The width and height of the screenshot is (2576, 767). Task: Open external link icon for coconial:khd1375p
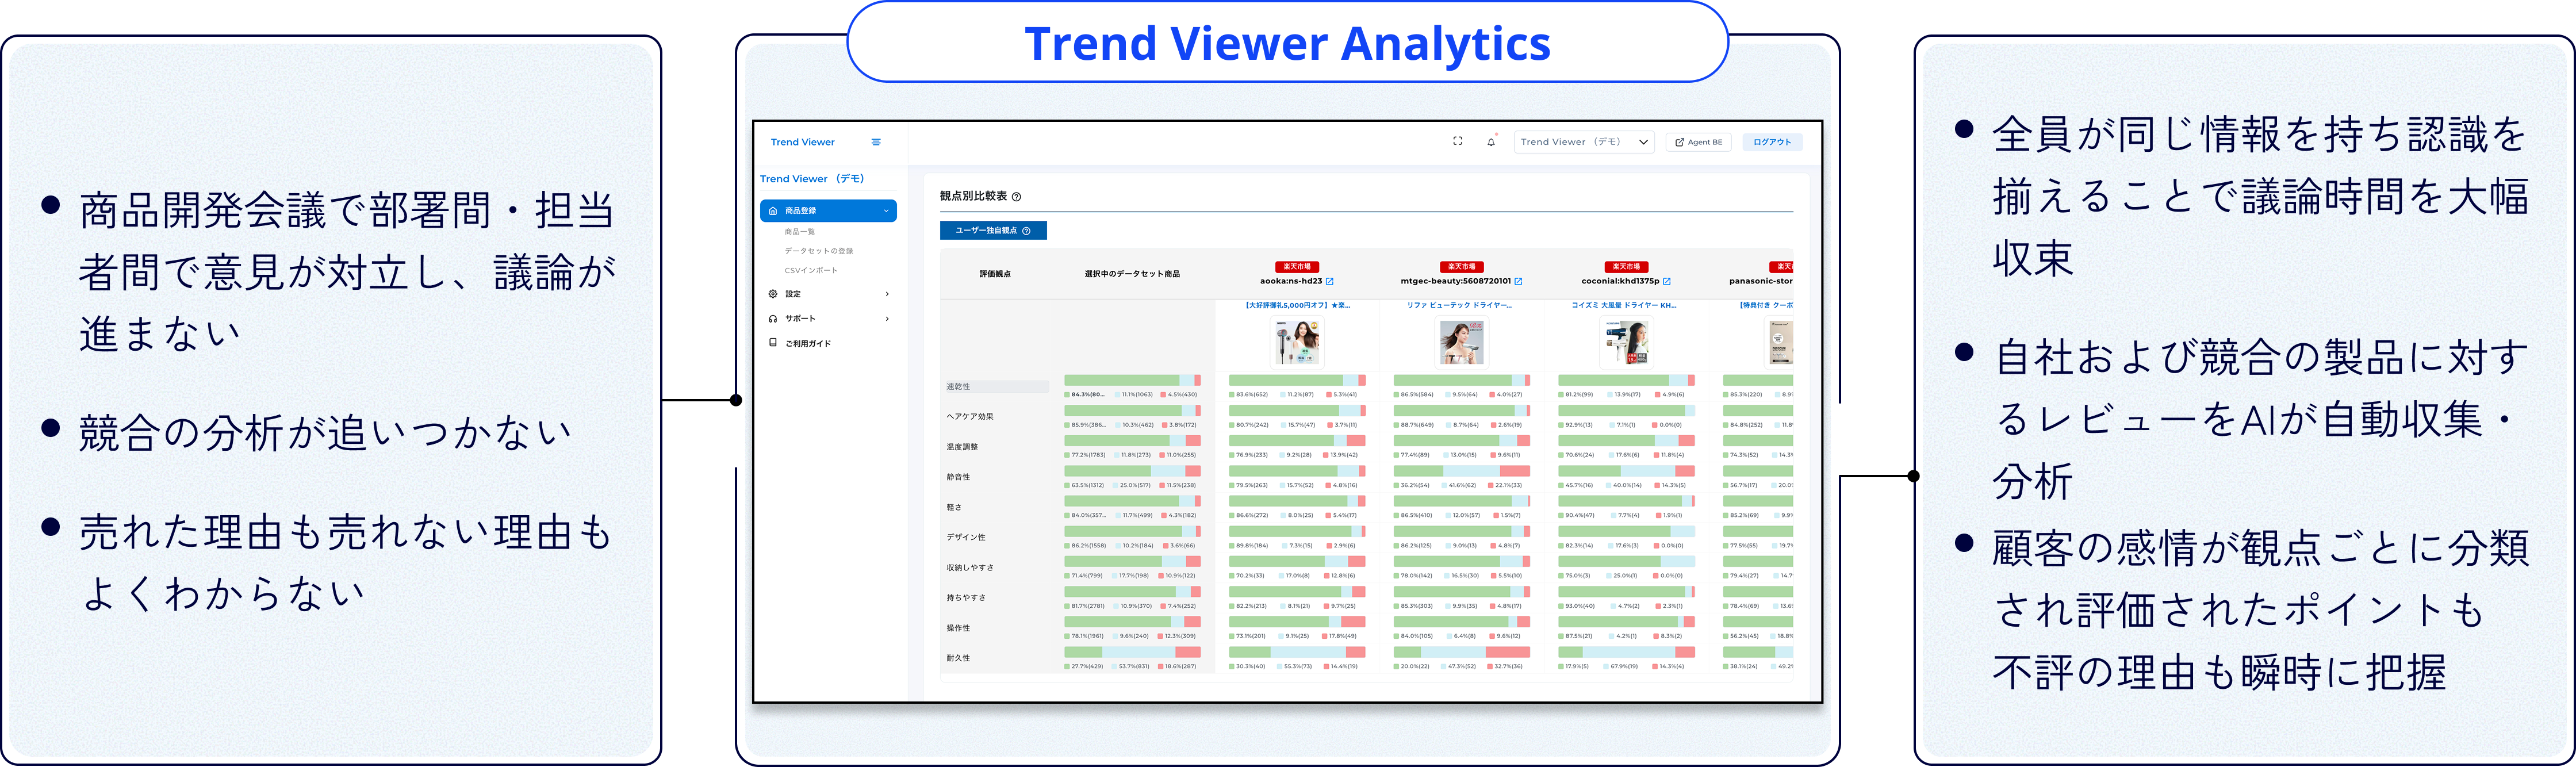click(x=1666, y=282)
